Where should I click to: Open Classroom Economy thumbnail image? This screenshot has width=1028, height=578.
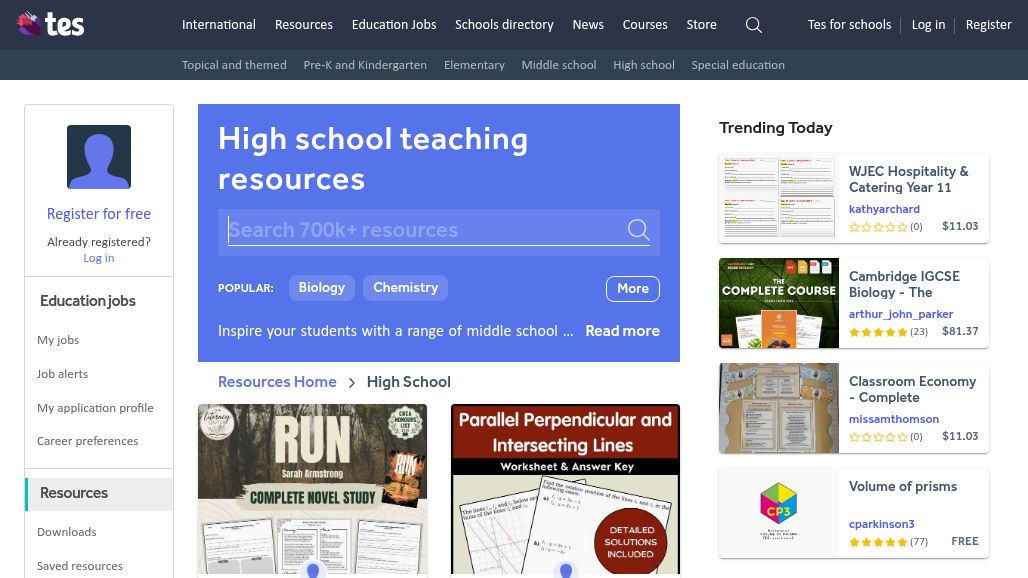[x=779, y=408]
